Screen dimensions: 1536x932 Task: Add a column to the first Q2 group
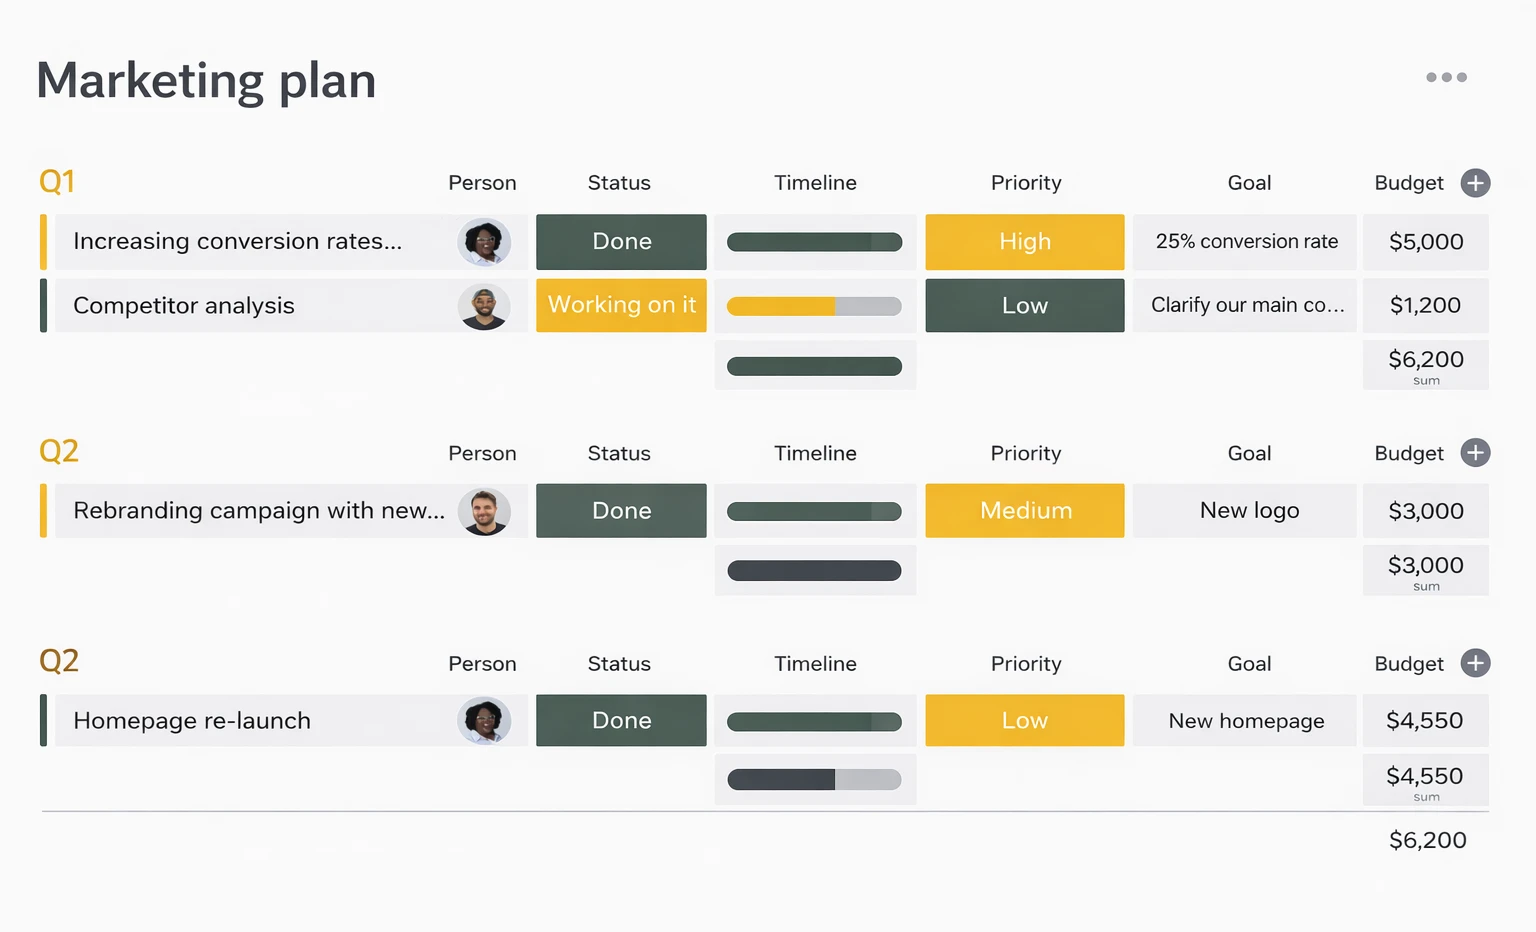pos(1475,453)
